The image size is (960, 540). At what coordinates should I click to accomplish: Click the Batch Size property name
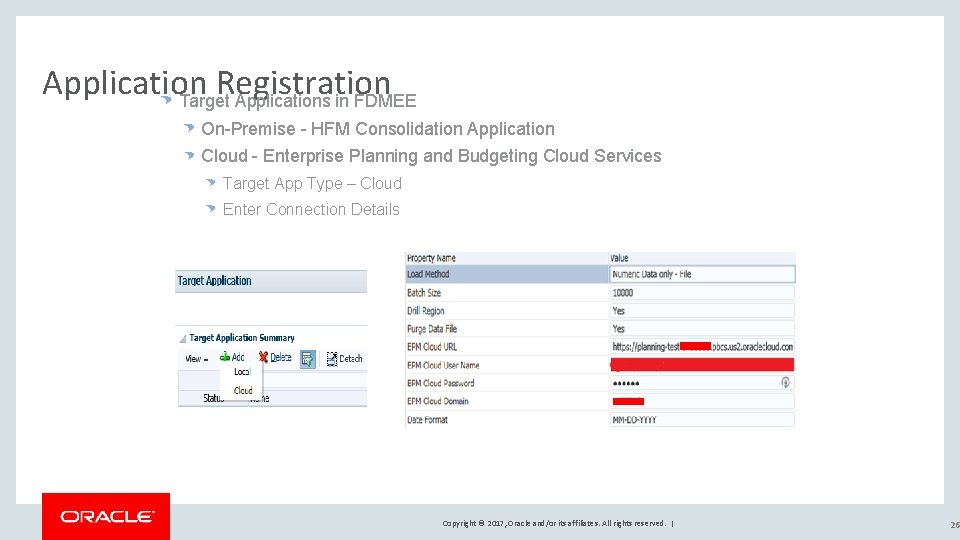424,293
